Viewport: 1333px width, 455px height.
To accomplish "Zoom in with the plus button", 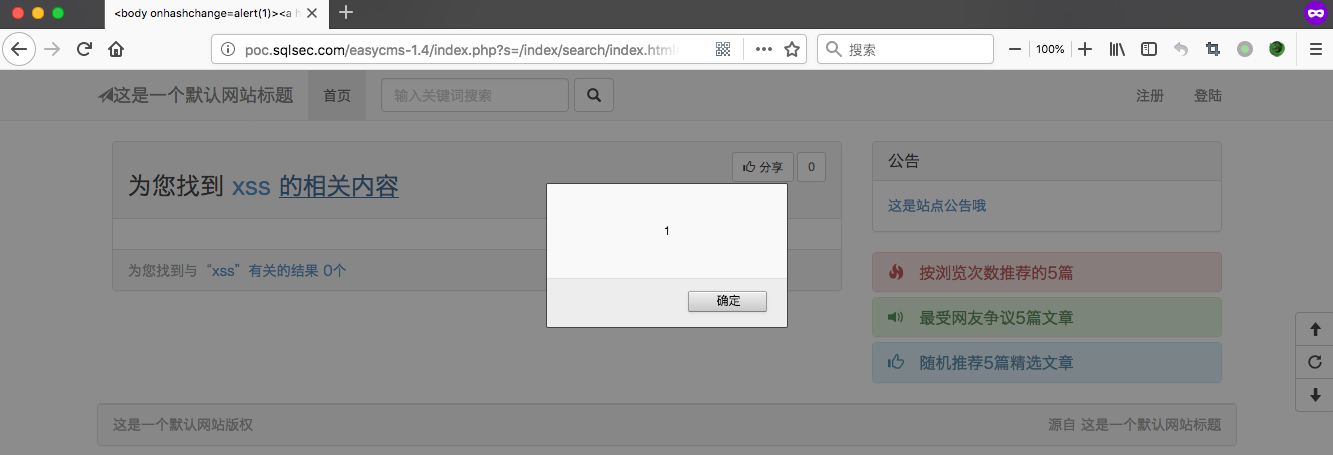I will pos(1085,49).
